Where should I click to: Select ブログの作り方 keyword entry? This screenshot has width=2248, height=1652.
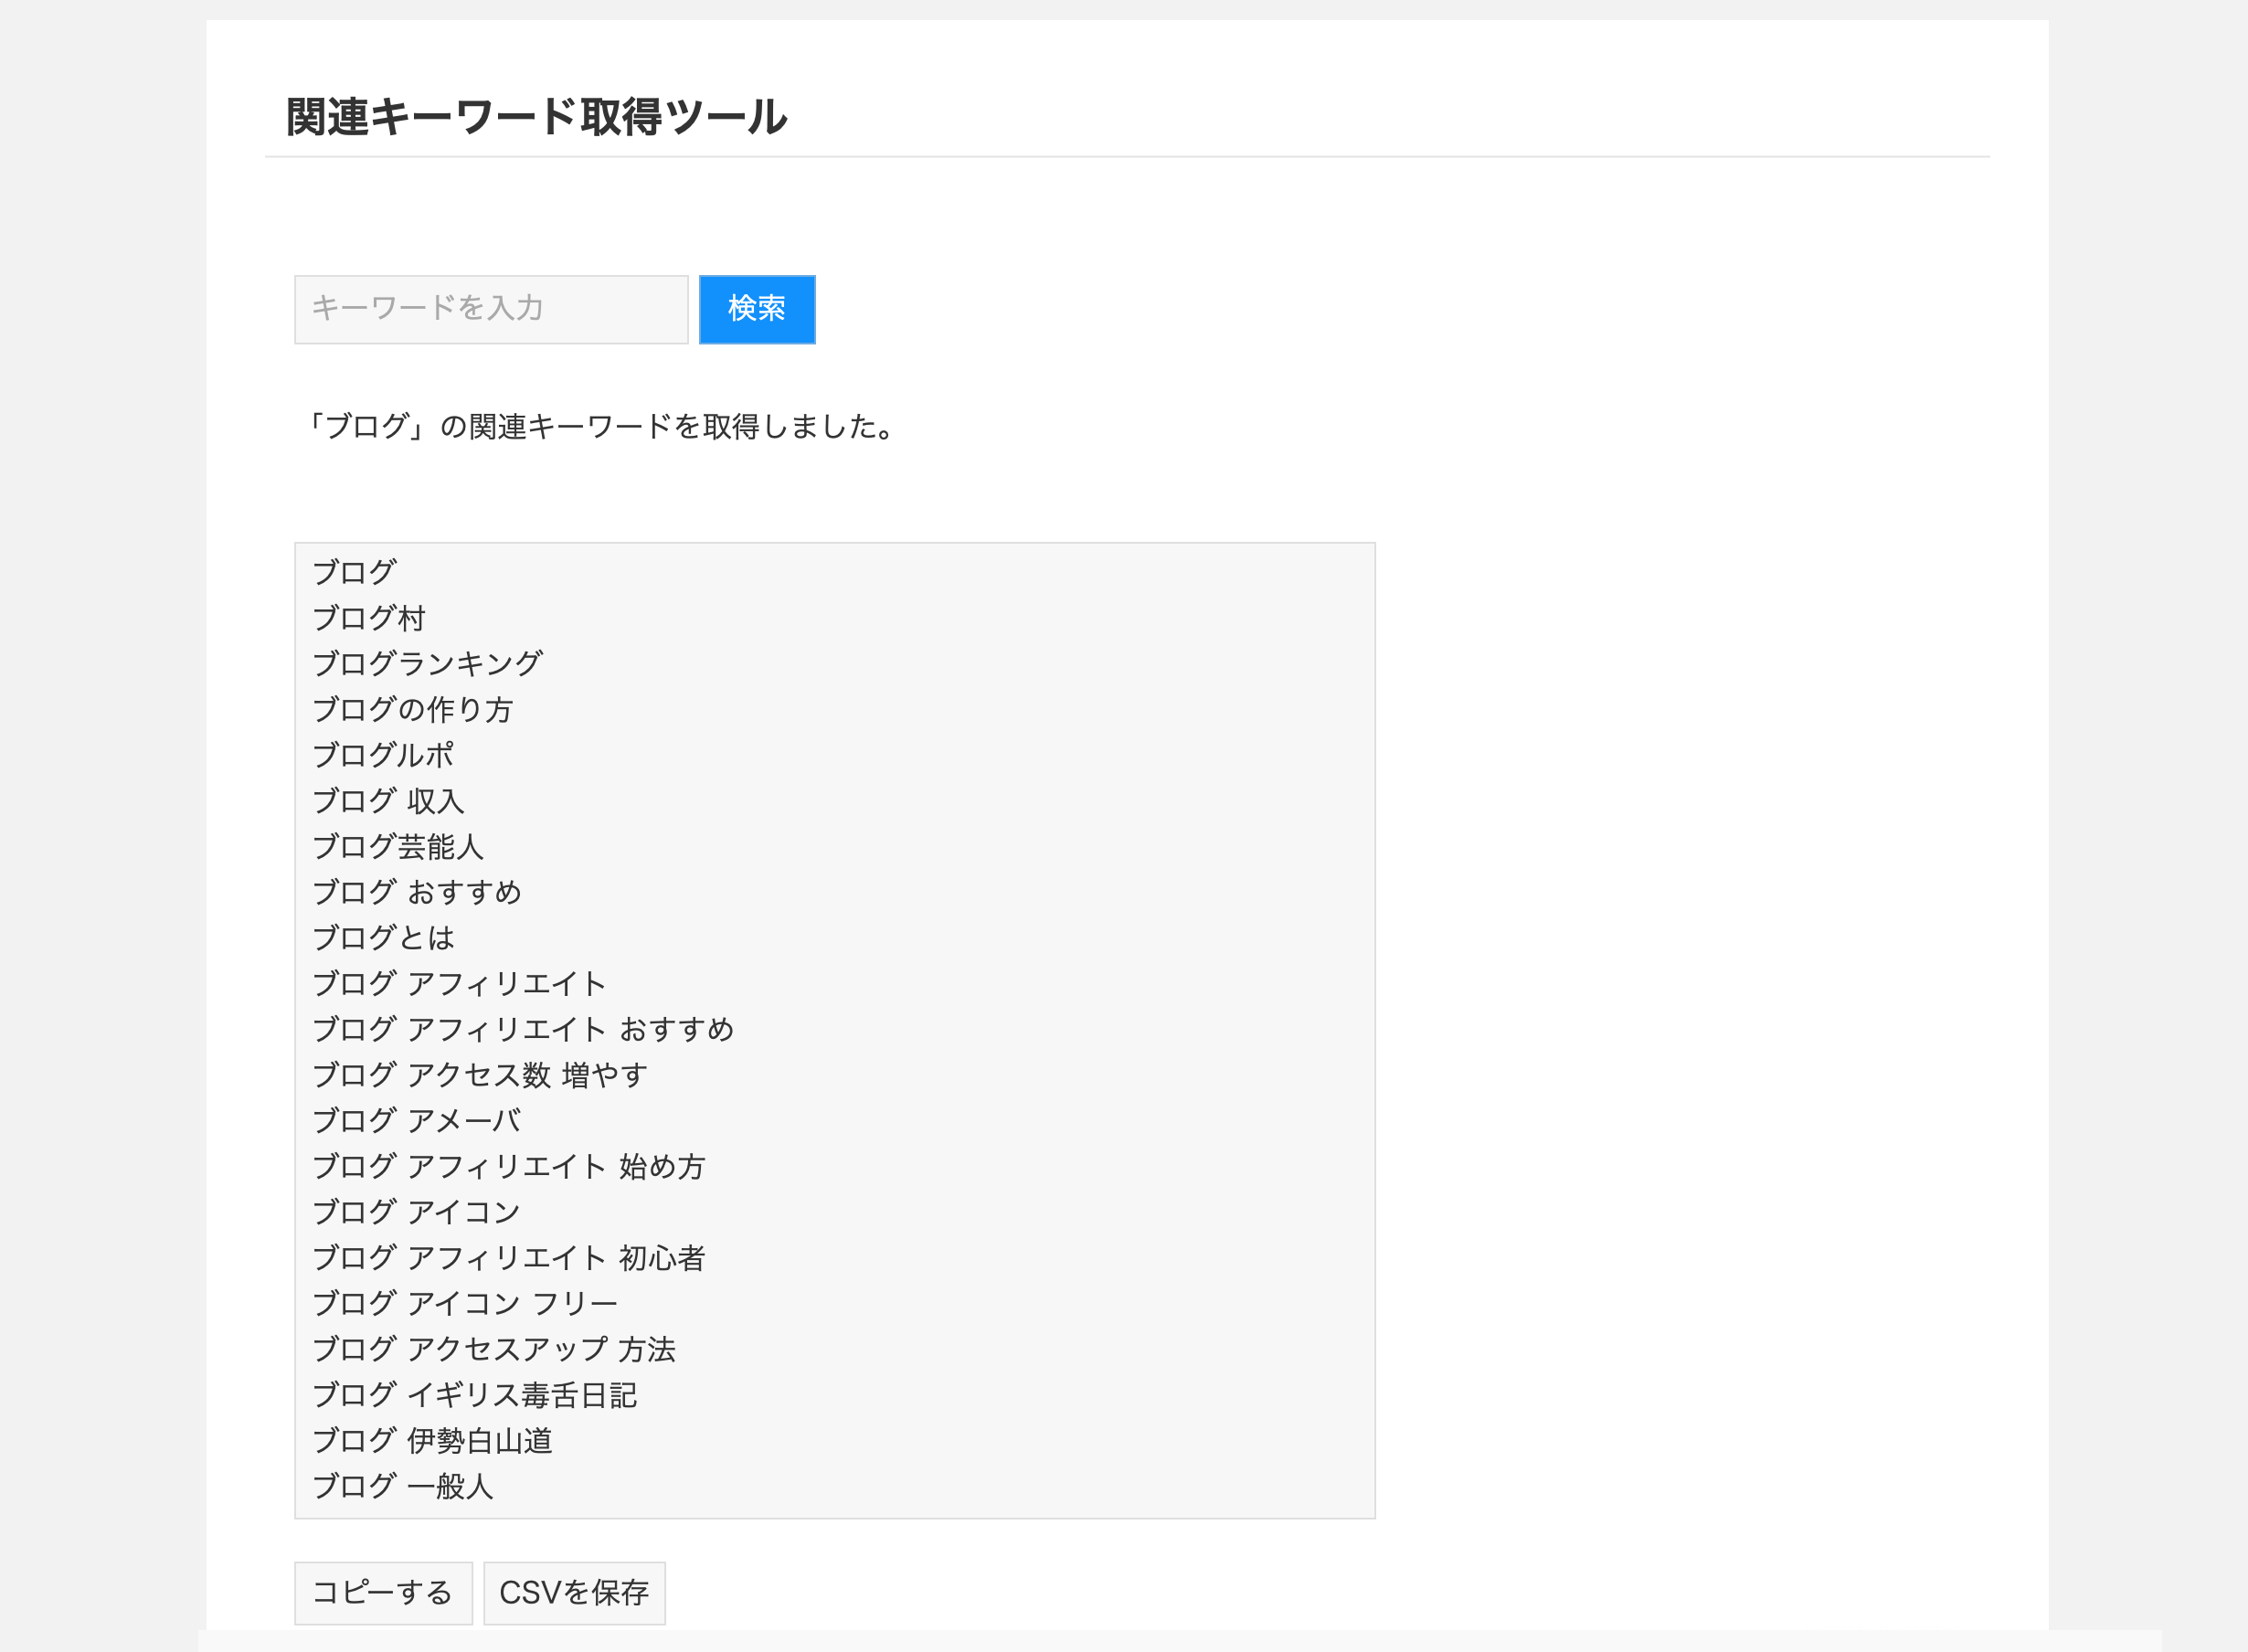click(413, 709)
